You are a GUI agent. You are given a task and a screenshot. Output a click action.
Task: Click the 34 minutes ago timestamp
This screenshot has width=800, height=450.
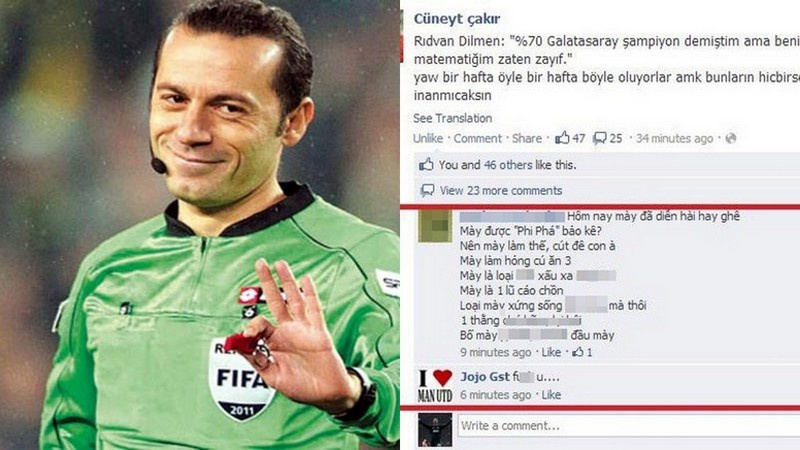click(x=674, y=138)
